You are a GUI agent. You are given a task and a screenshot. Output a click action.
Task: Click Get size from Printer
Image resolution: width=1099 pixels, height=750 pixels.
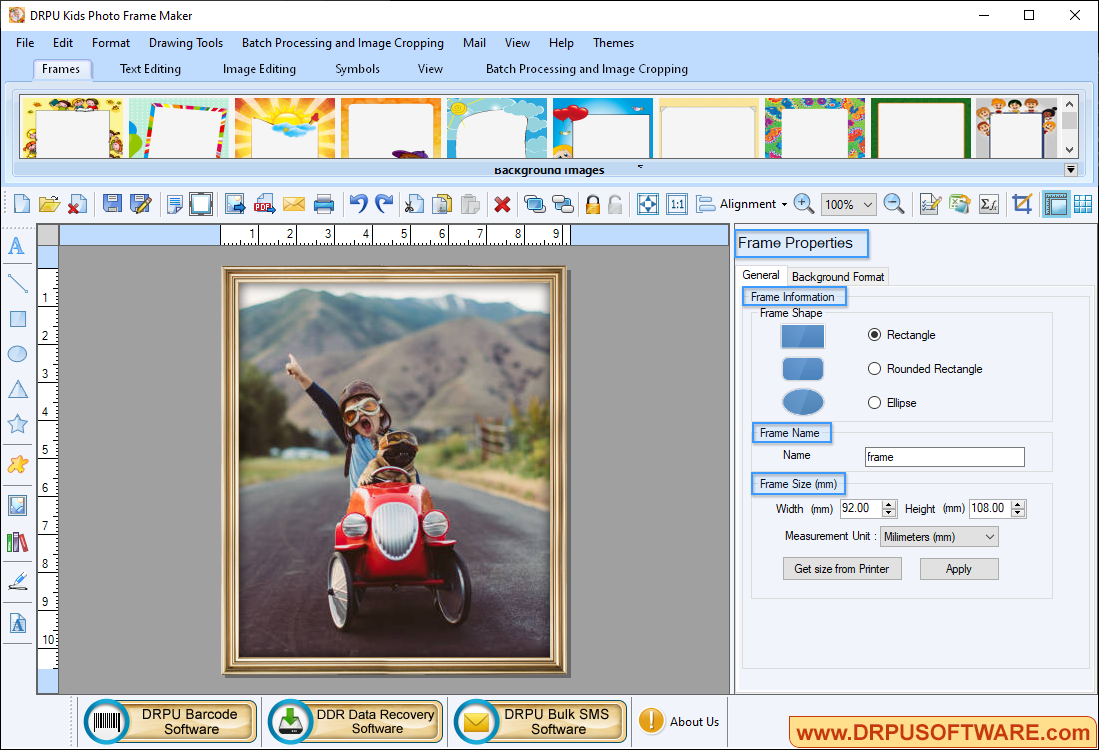click(842, 568)
